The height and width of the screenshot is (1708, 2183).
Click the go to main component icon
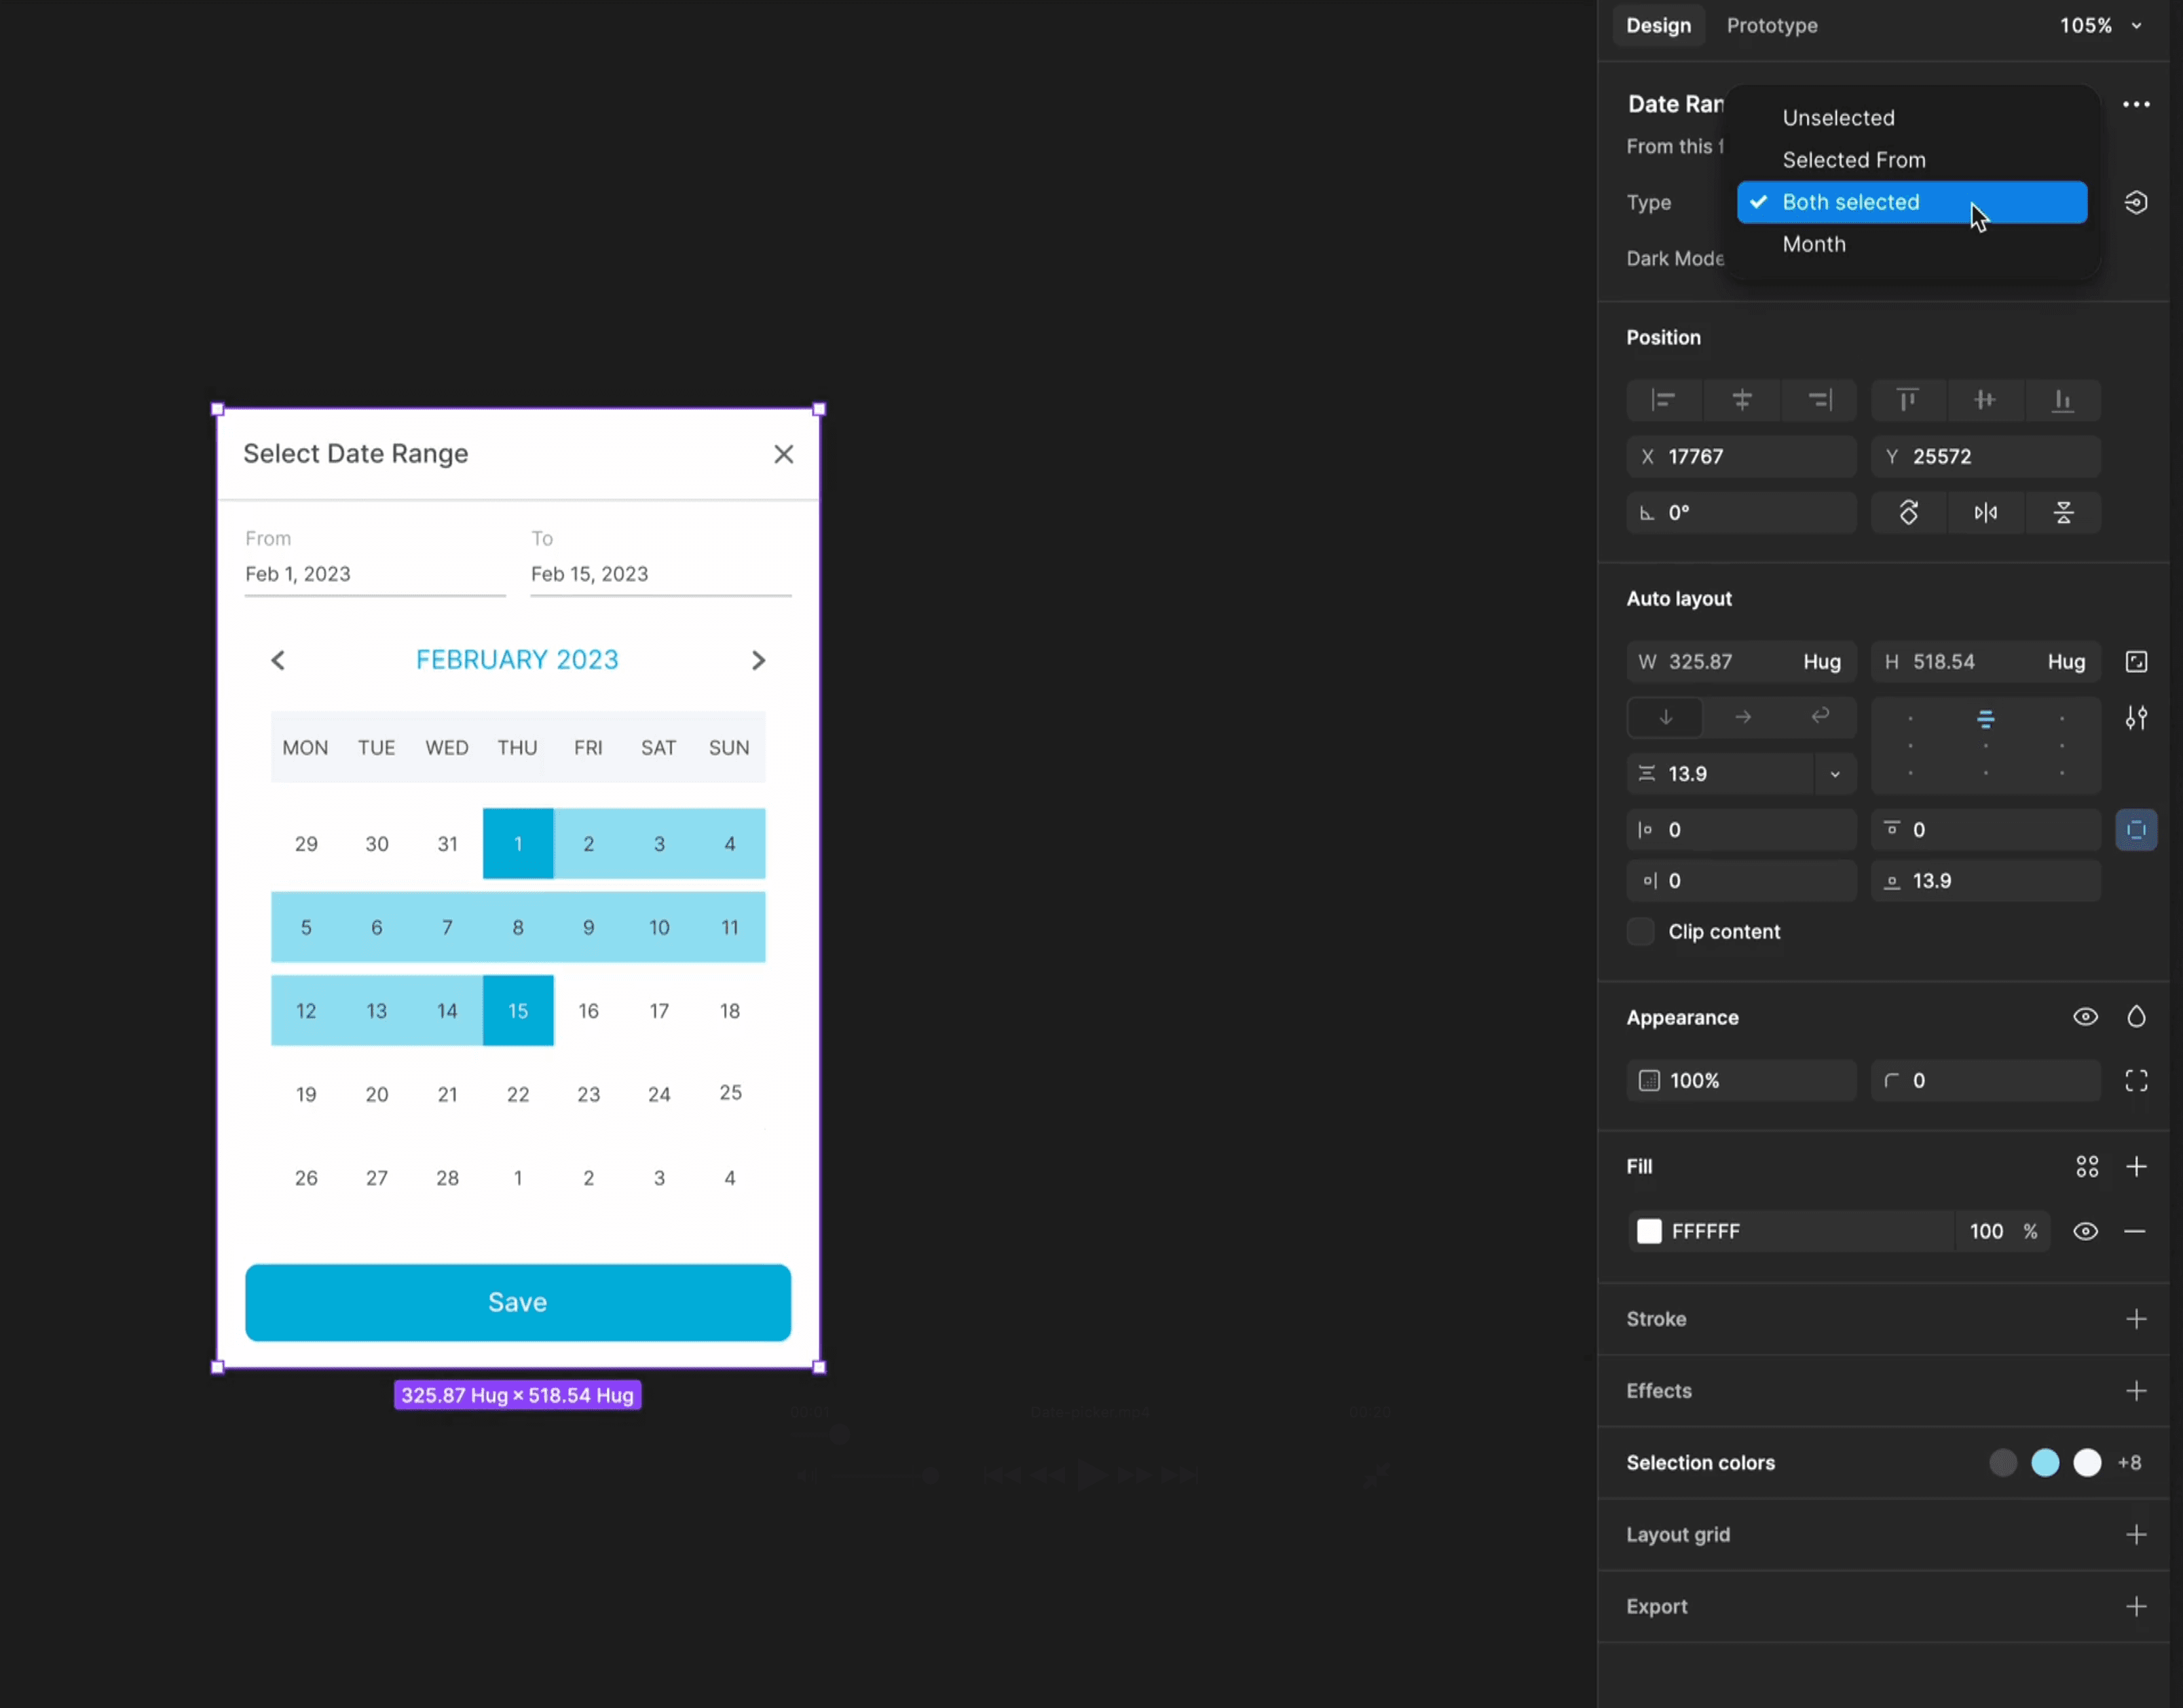point(2136,202)
